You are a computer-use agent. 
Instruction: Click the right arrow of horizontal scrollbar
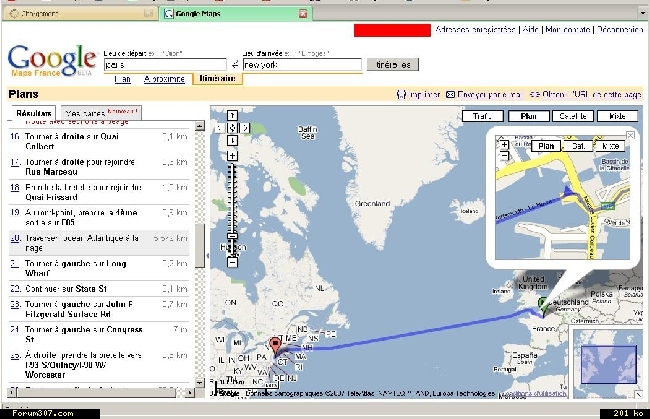[189, 392]
